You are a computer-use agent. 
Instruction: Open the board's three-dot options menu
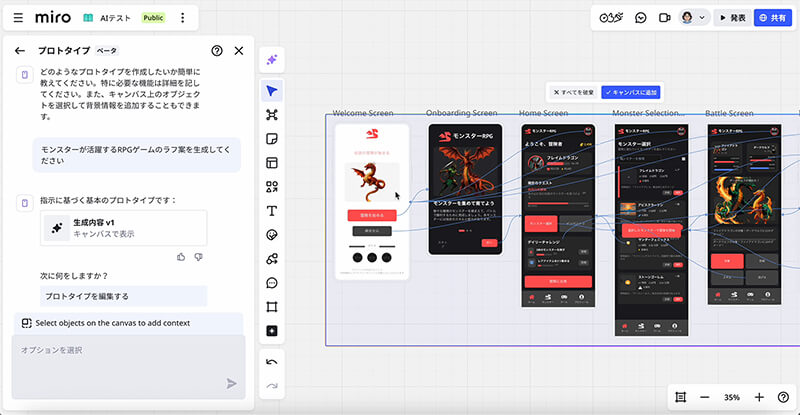pyautogui.click(x=182, y=18)
